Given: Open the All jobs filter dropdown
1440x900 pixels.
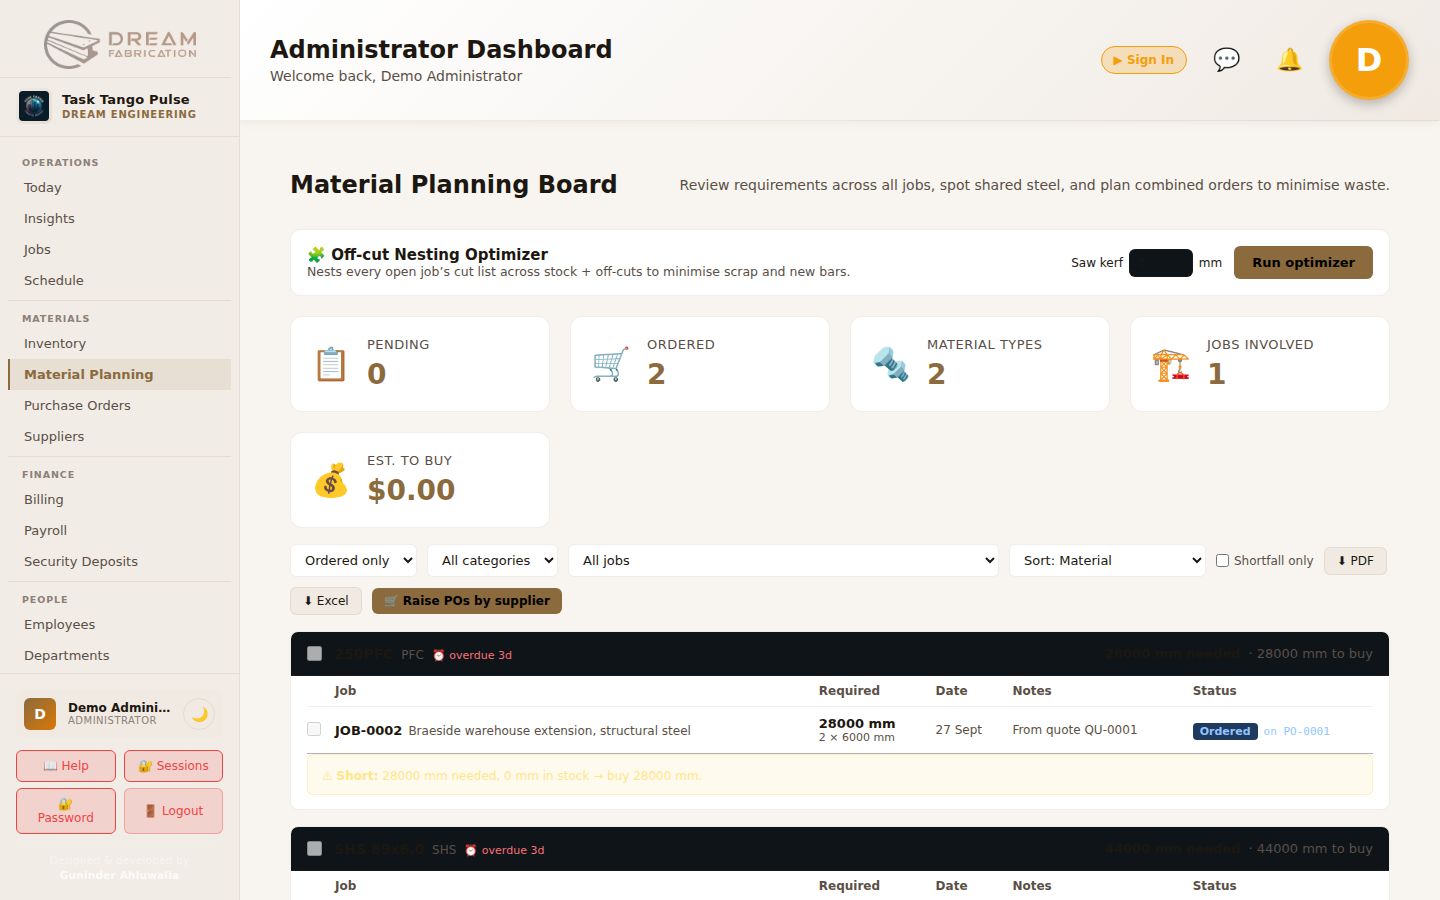Looking at the screenshot, I should (784, 560).
